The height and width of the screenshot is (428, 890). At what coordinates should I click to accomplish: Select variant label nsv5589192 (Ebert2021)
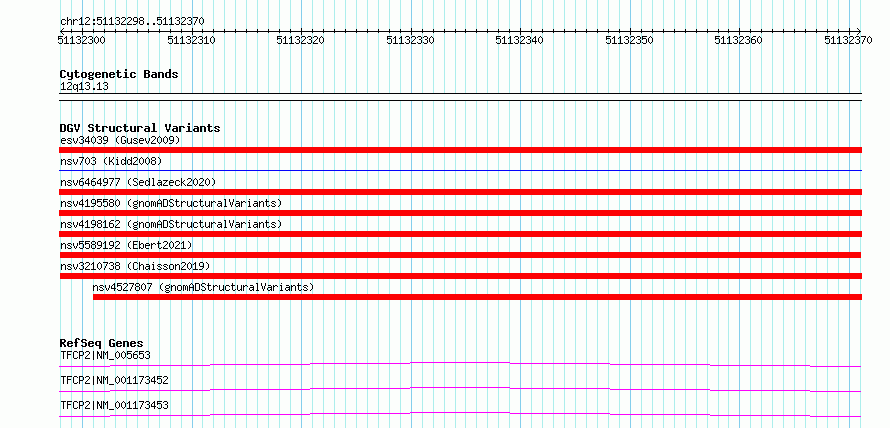126,245
